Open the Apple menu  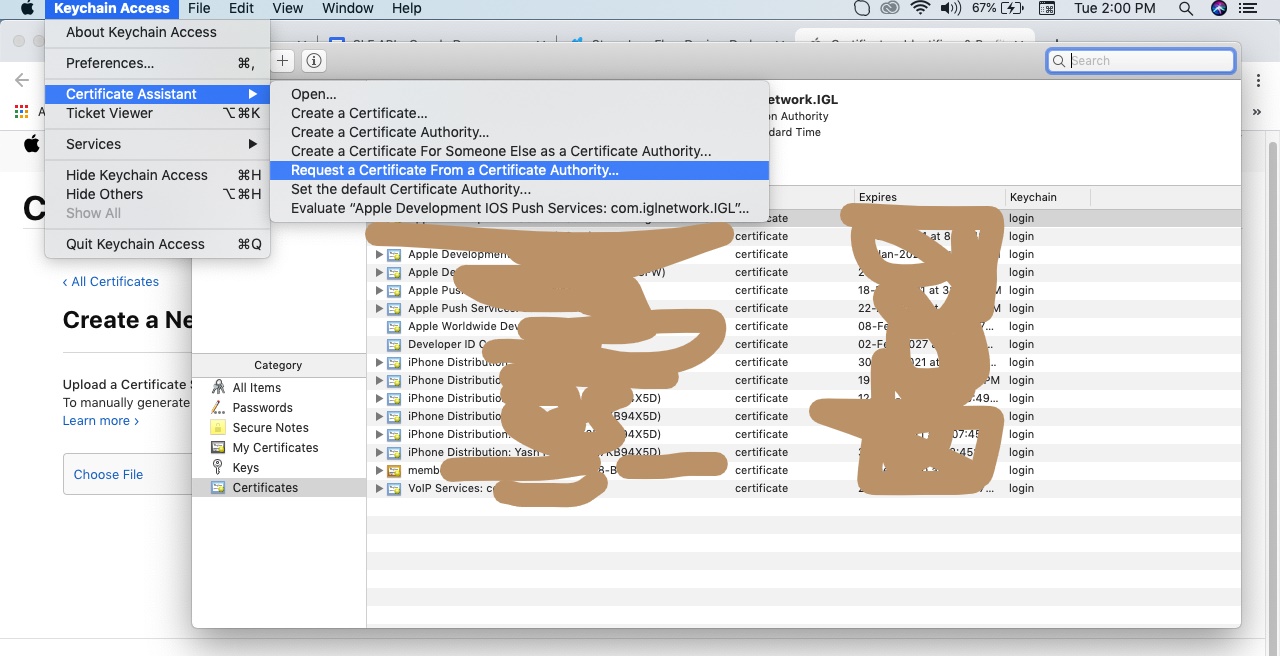[x=27, y=8]
